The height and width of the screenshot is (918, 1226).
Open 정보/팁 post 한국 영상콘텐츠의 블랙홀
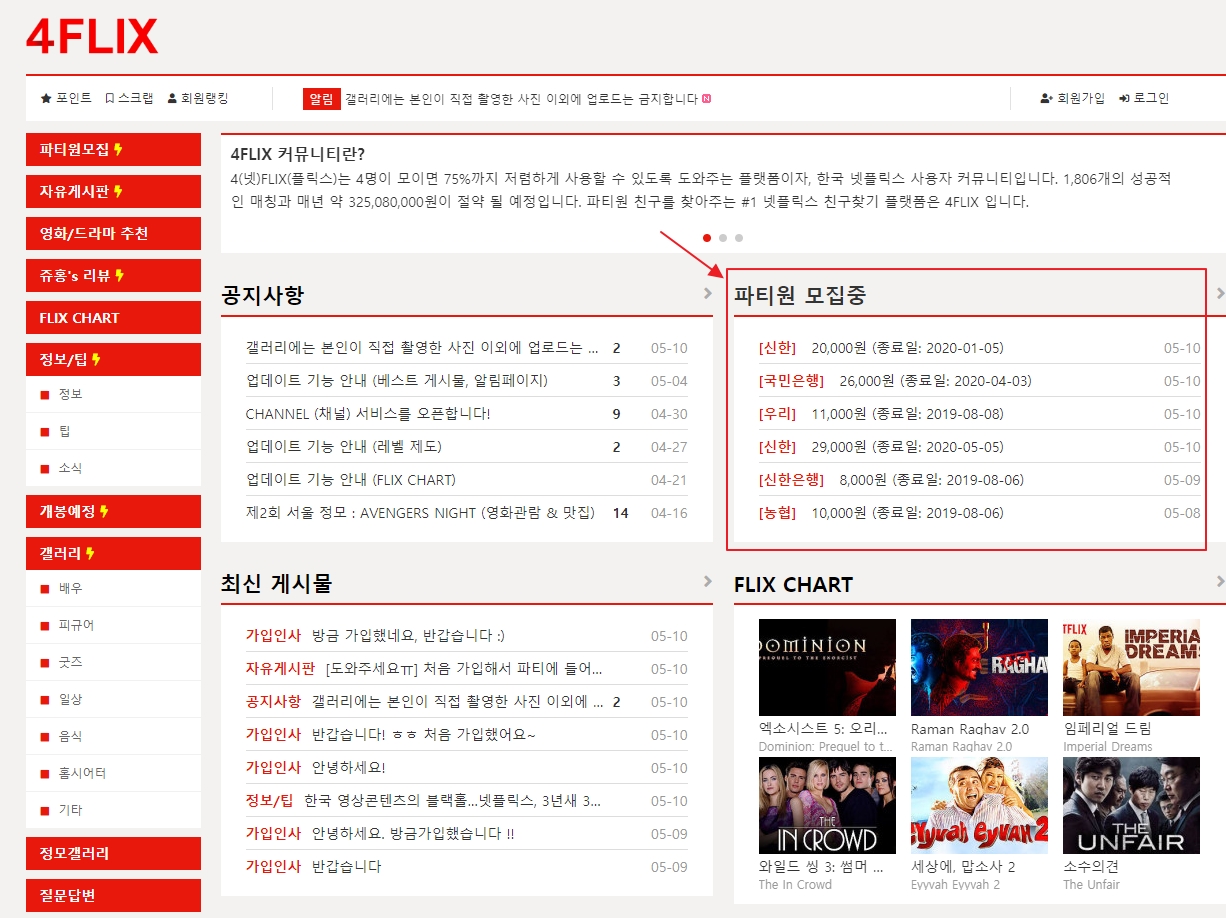[452, 801]
